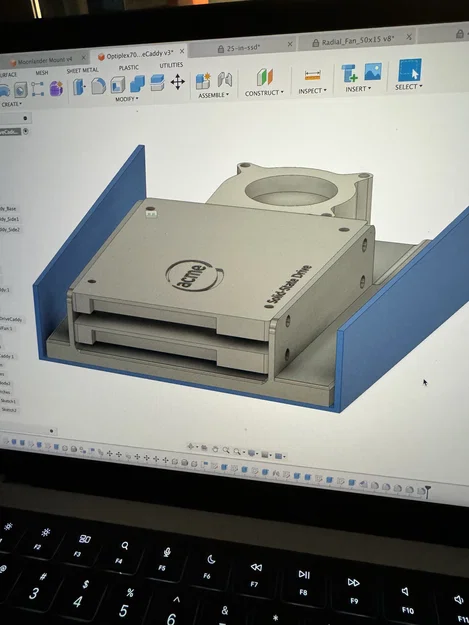Screen dimensions: 469x625
Task: Click the lock icon in top-right tab
Action: (459, 34)
